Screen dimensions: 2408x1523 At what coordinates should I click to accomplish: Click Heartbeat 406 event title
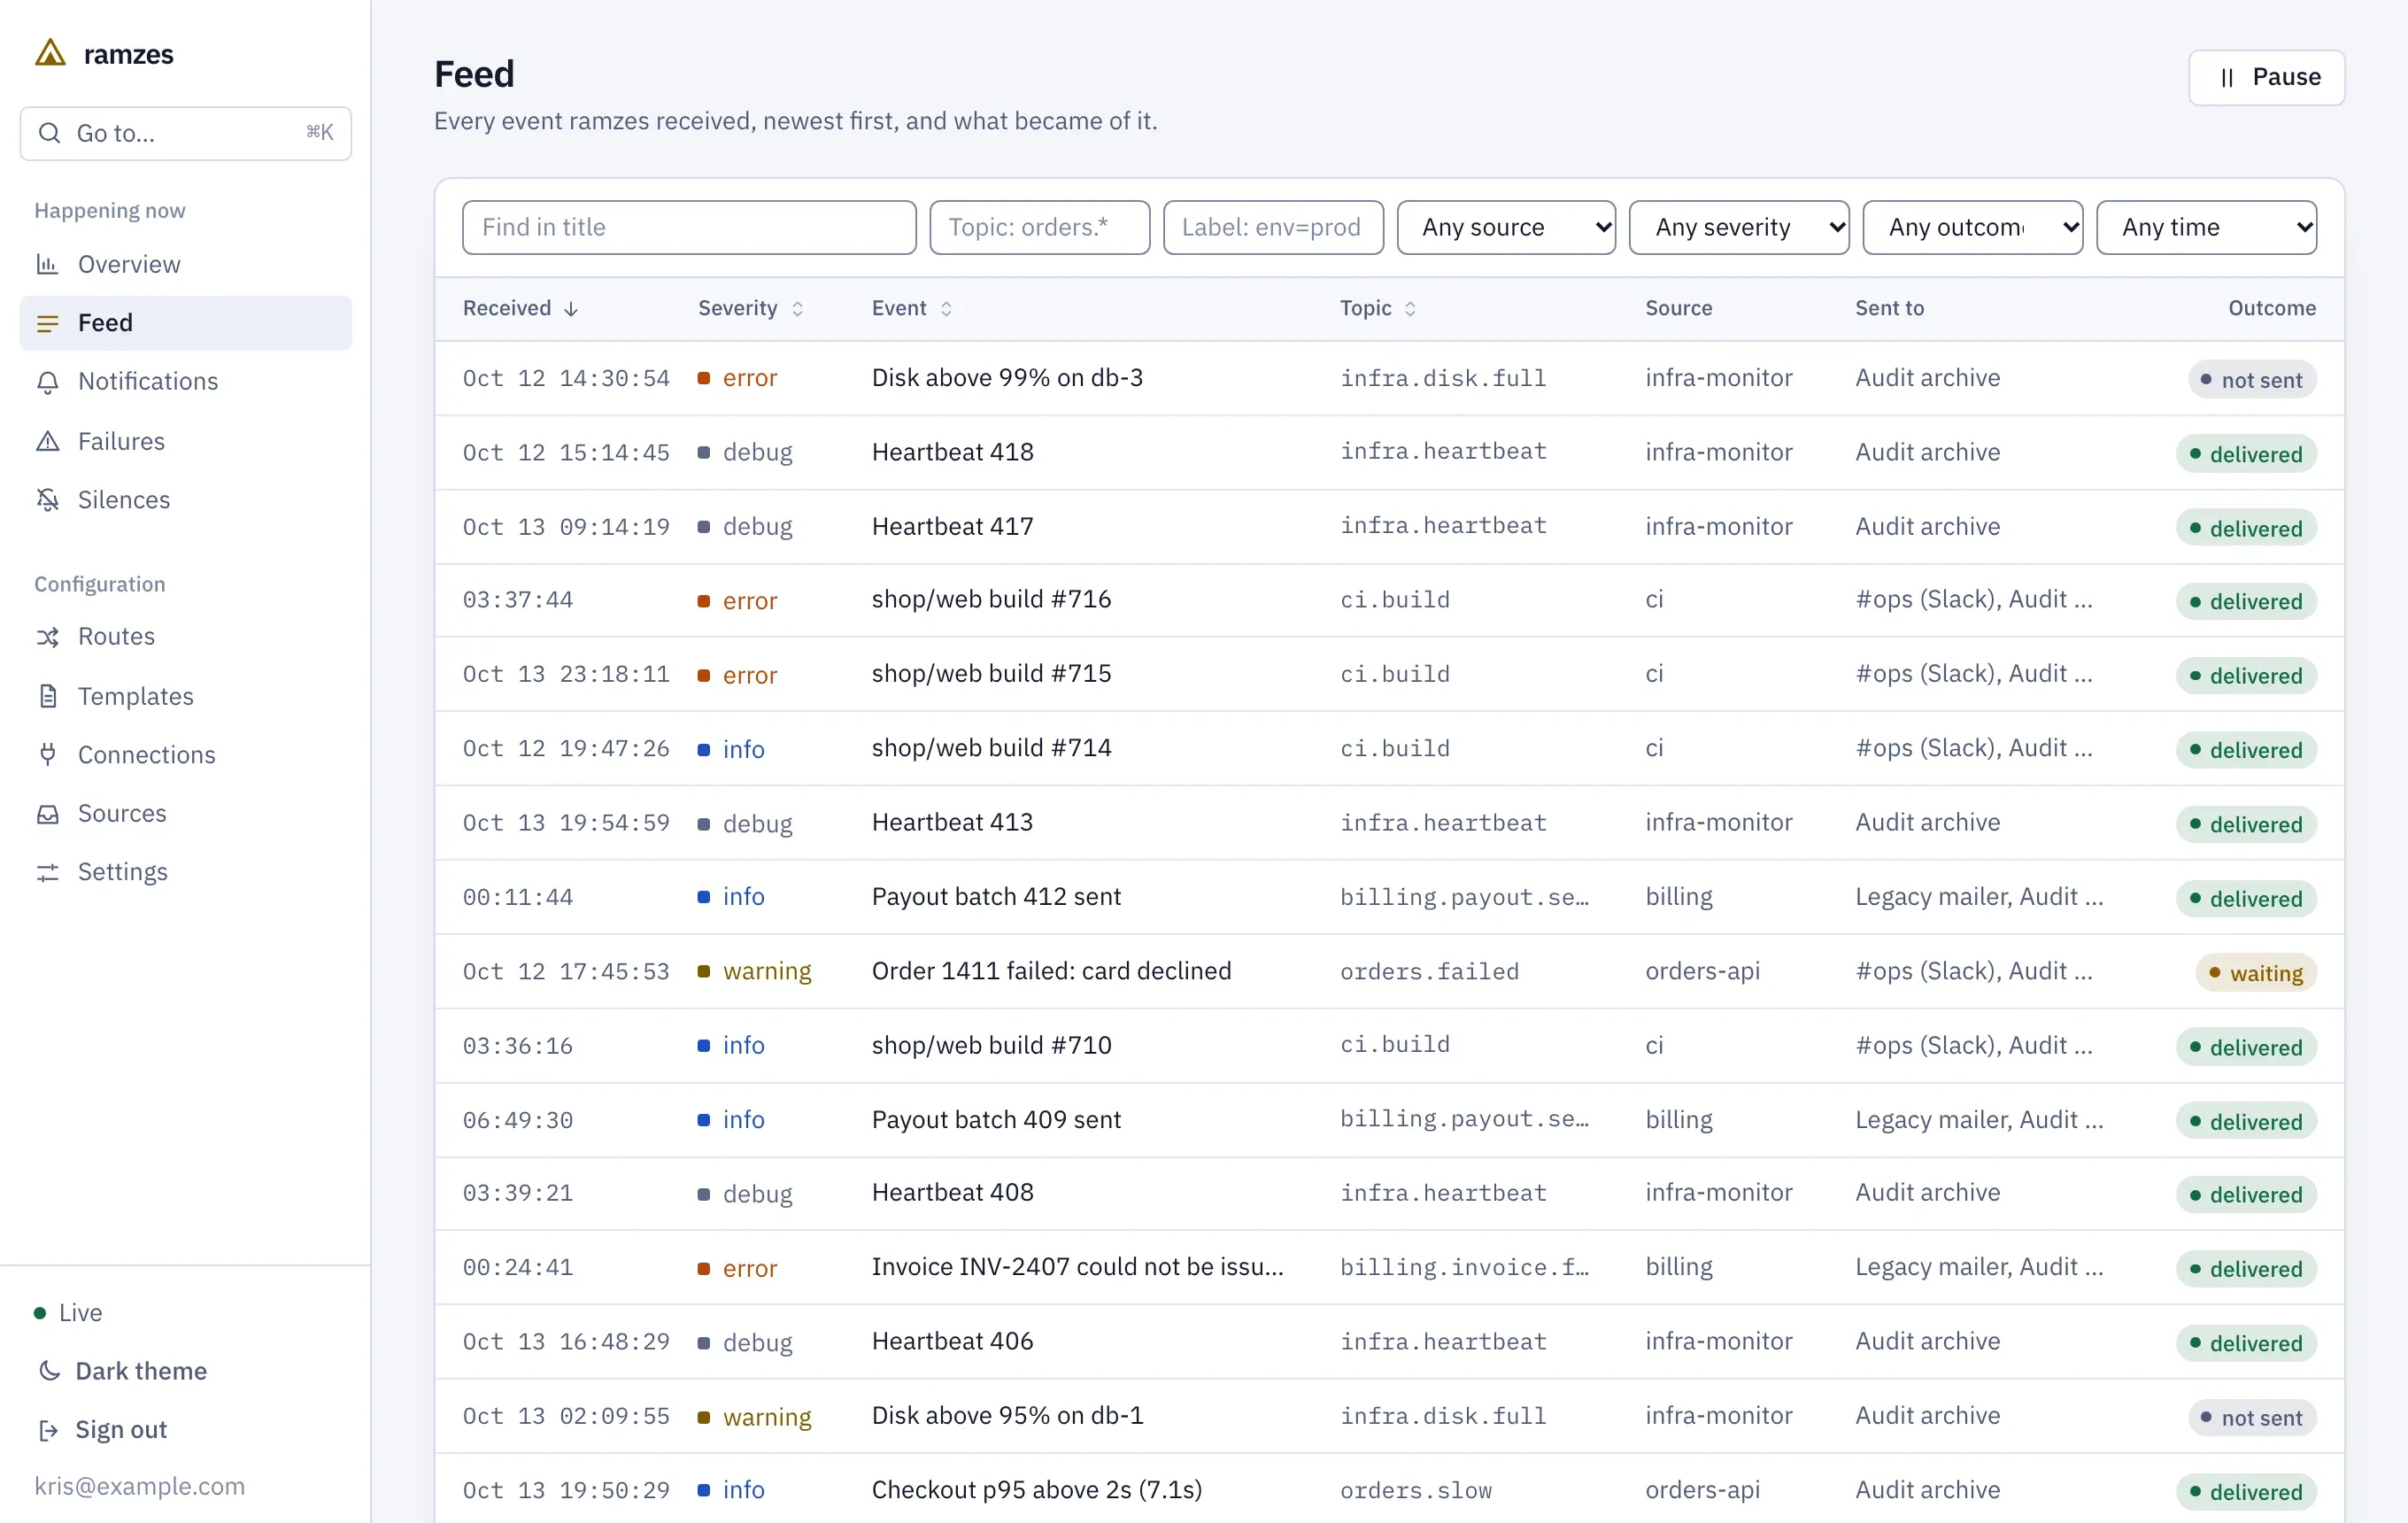pos(952,1342)
